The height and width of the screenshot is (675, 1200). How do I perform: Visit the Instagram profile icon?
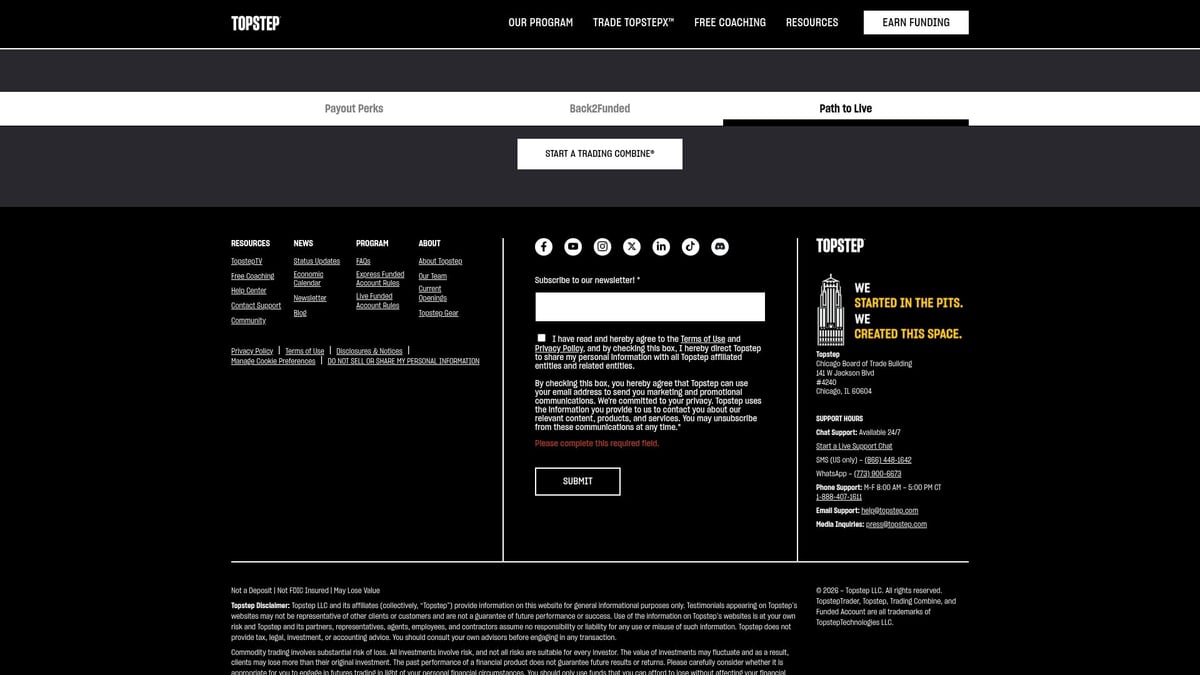[x=602, y=247]
